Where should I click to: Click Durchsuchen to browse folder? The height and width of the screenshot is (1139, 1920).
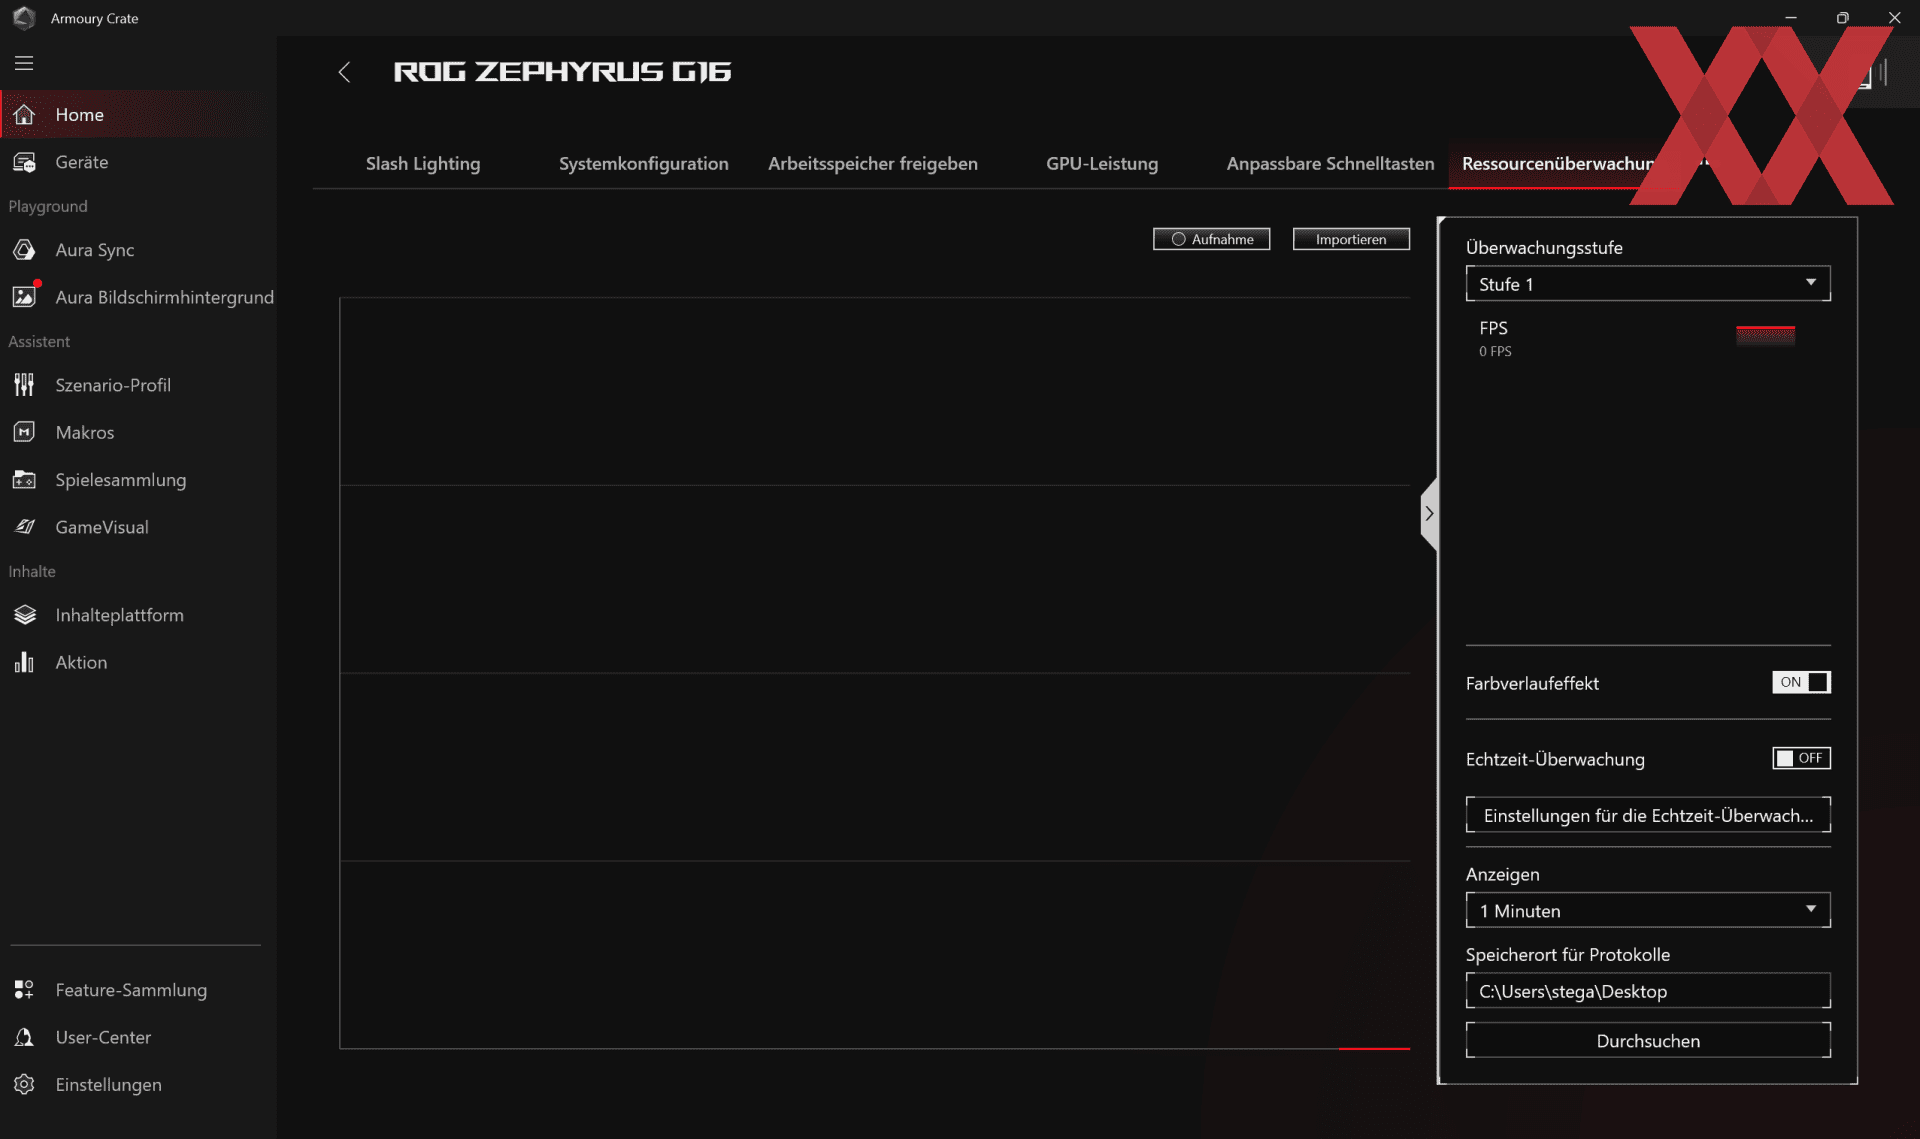point(1647,1041)
